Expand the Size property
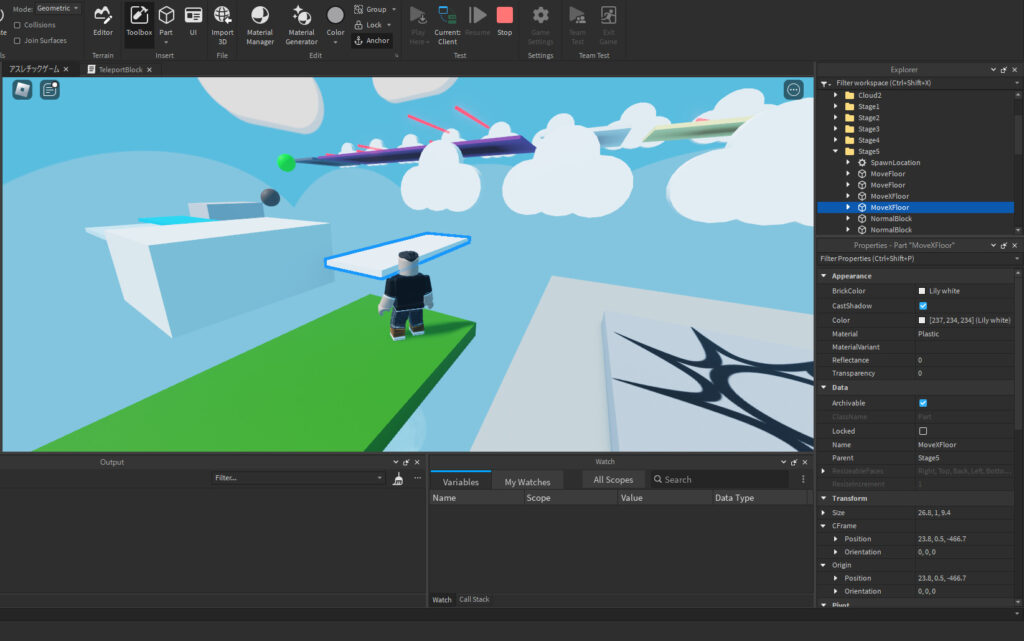This screenshot has width=1024, height=641. [x=824, y=512]
